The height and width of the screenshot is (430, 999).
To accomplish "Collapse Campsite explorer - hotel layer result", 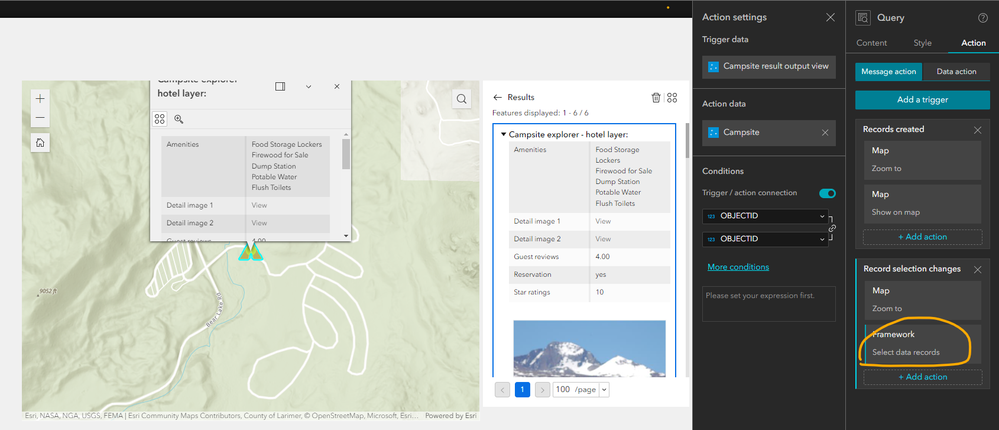I will point(503,134).
